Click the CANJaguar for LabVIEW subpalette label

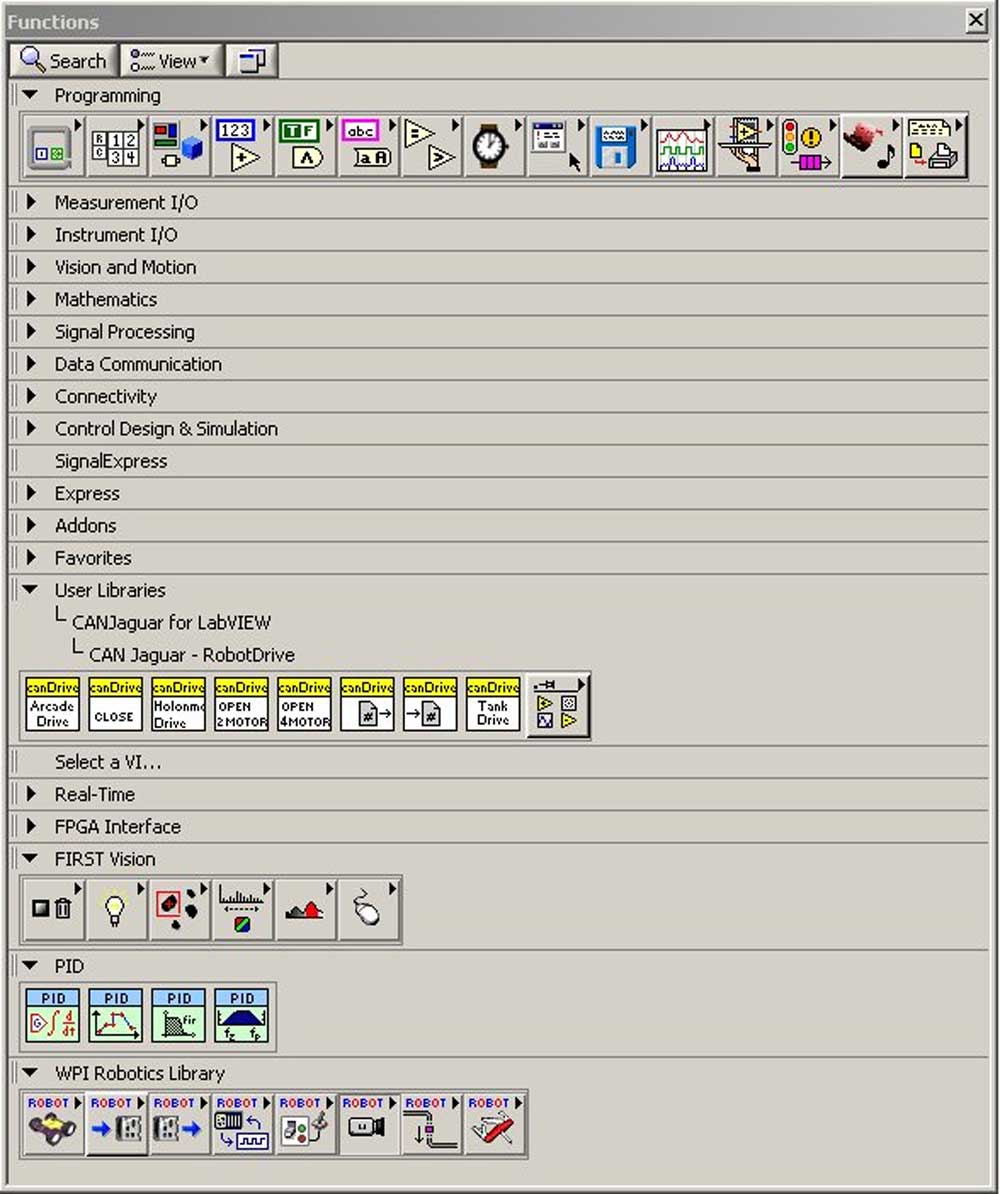[171, 622]
